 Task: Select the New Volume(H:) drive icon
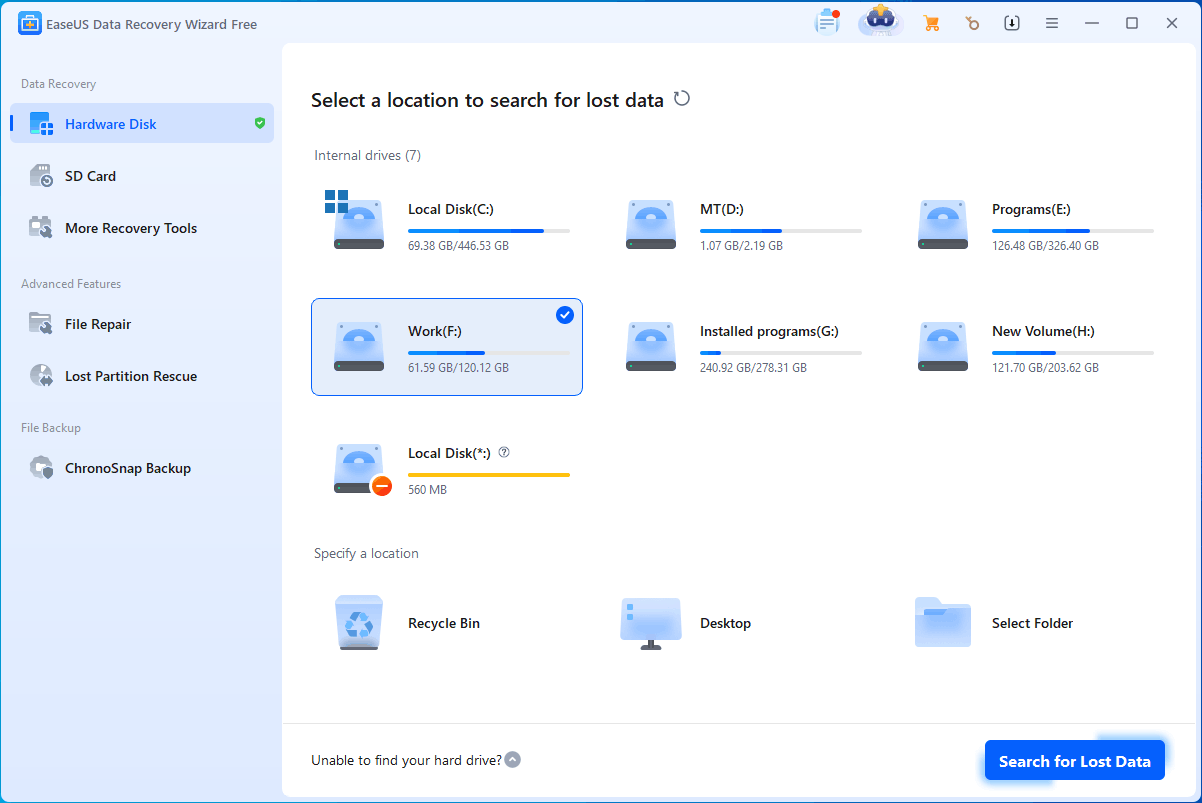[x=943, y=346]
